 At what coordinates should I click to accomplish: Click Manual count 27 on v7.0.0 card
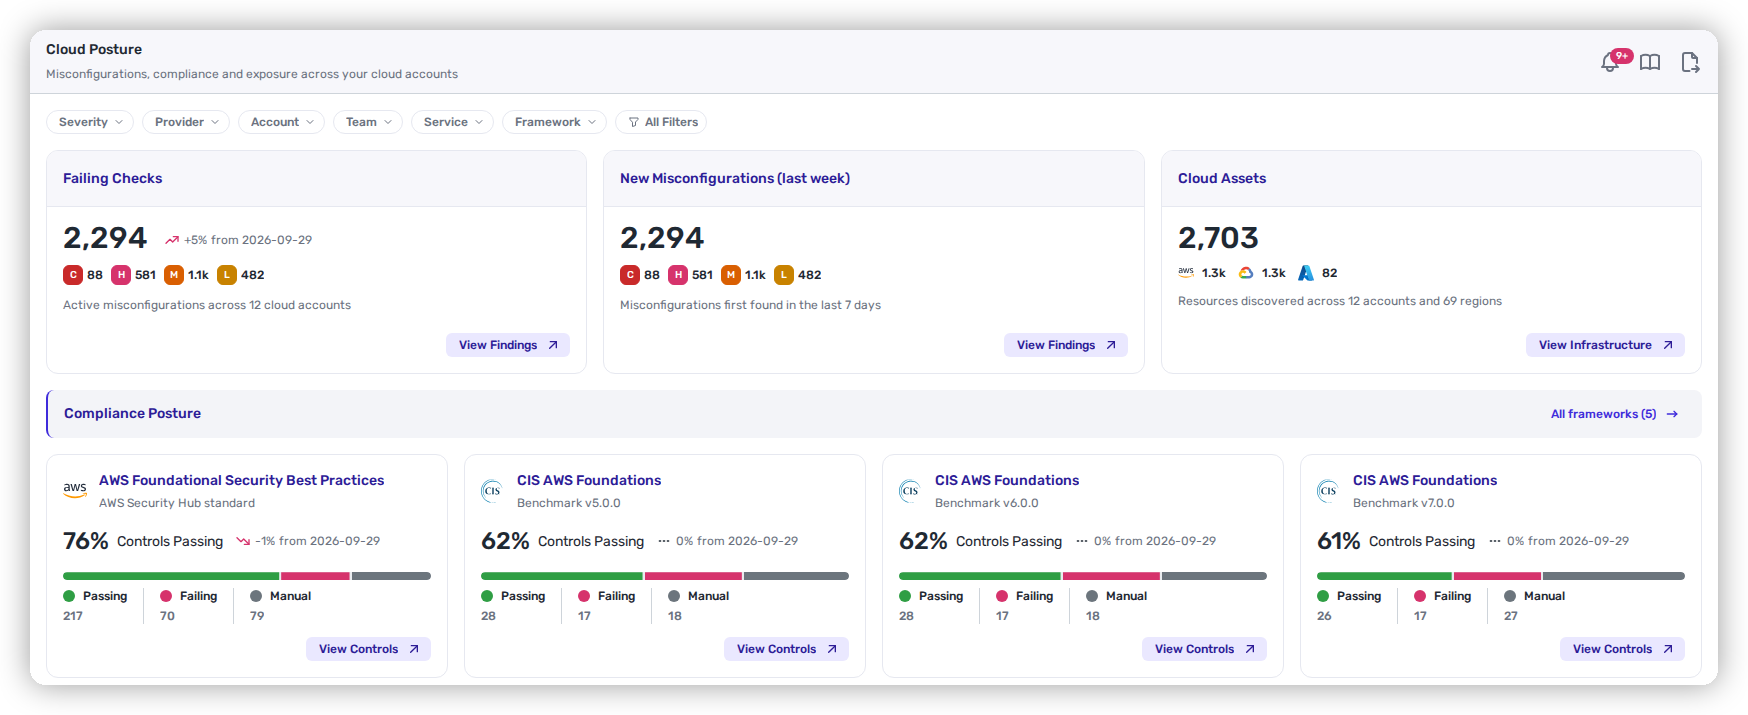coord(1511,616)
